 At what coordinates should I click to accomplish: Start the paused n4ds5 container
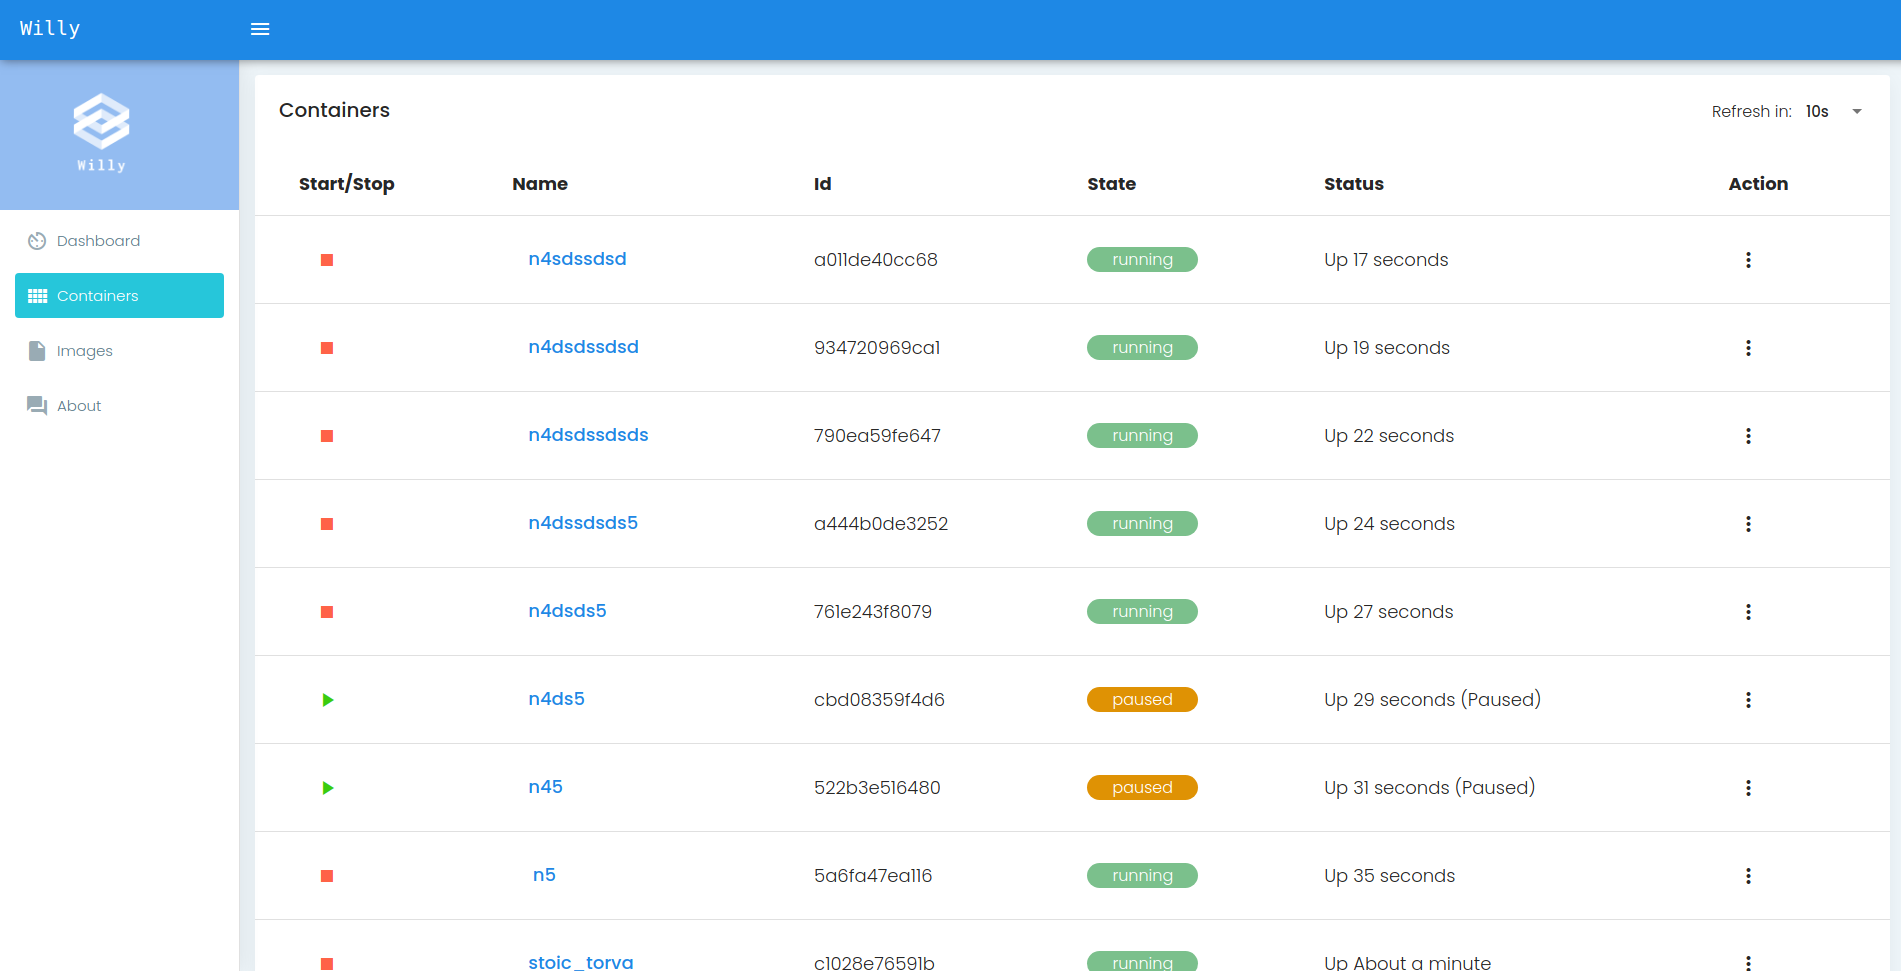[x=327, y=700]
